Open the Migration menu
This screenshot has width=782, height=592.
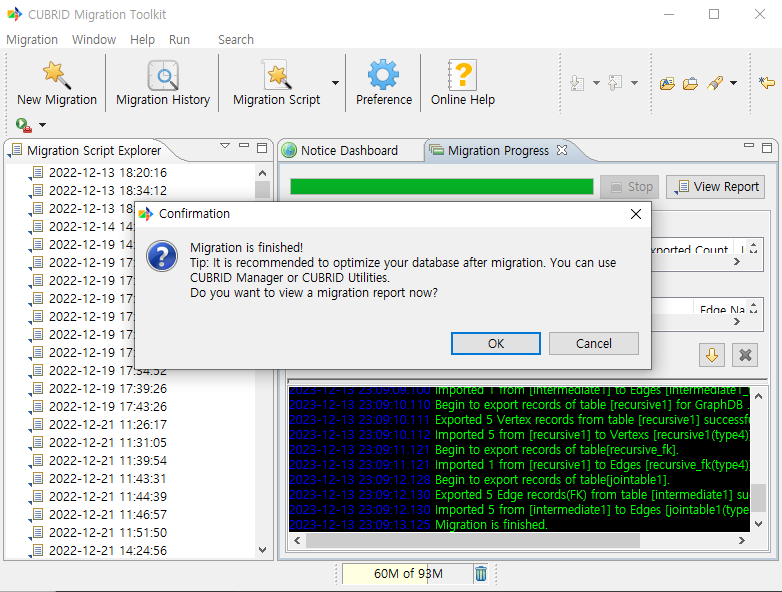coord(32,39)
